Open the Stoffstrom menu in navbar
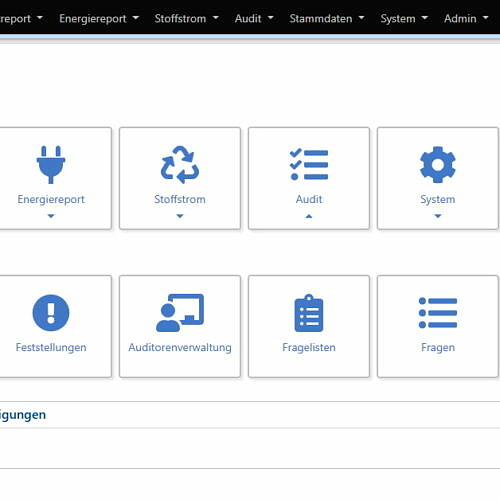Screen dimensions: 500x500 click(186, 18)
